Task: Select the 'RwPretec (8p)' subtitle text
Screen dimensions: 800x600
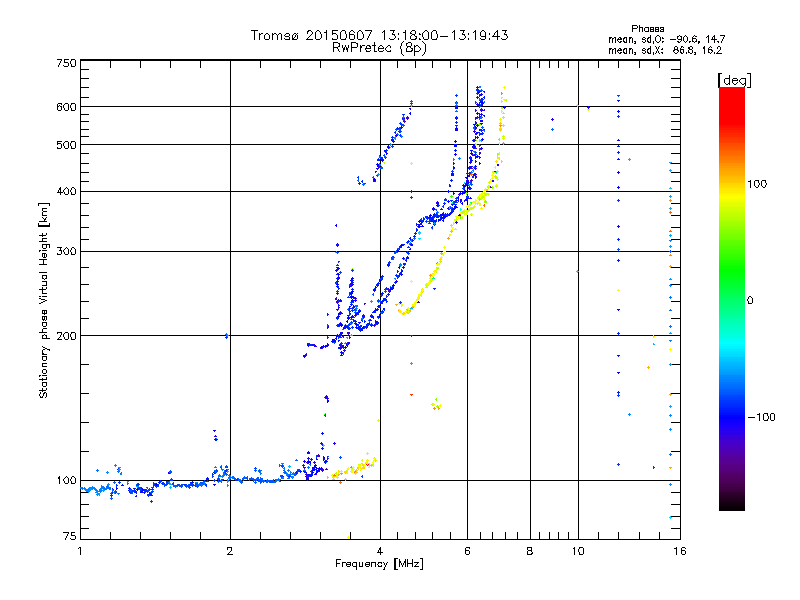Action: pyautogui.click(x=379, y=48)
